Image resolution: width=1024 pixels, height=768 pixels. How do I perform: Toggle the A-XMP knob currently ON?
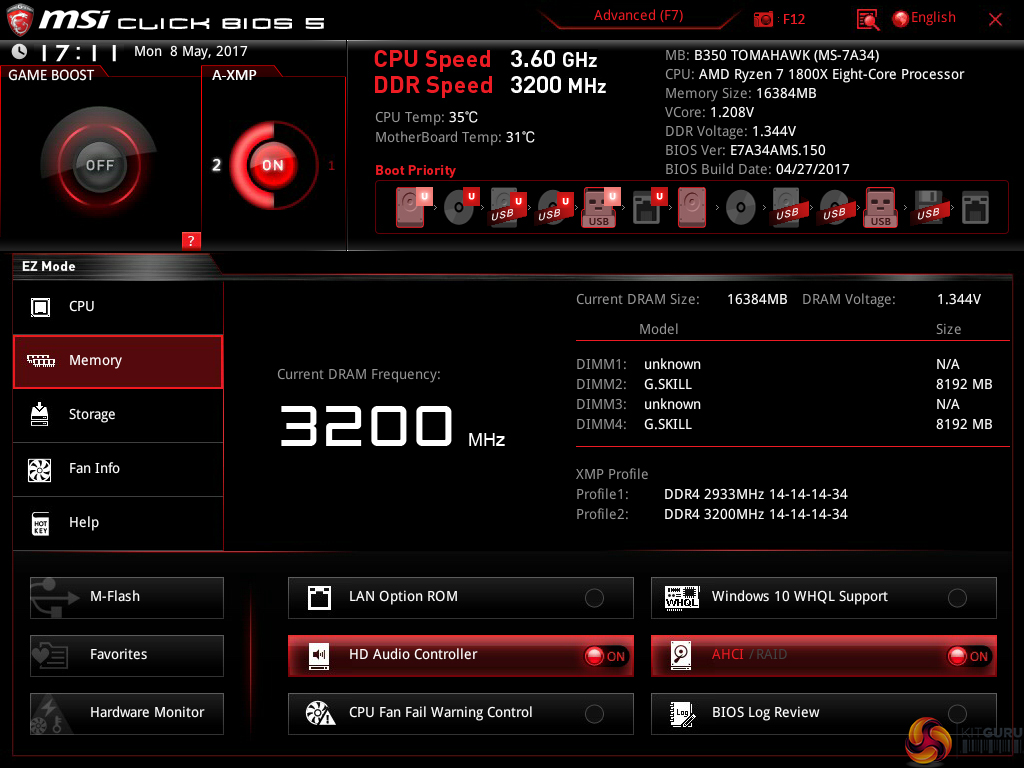272,165
